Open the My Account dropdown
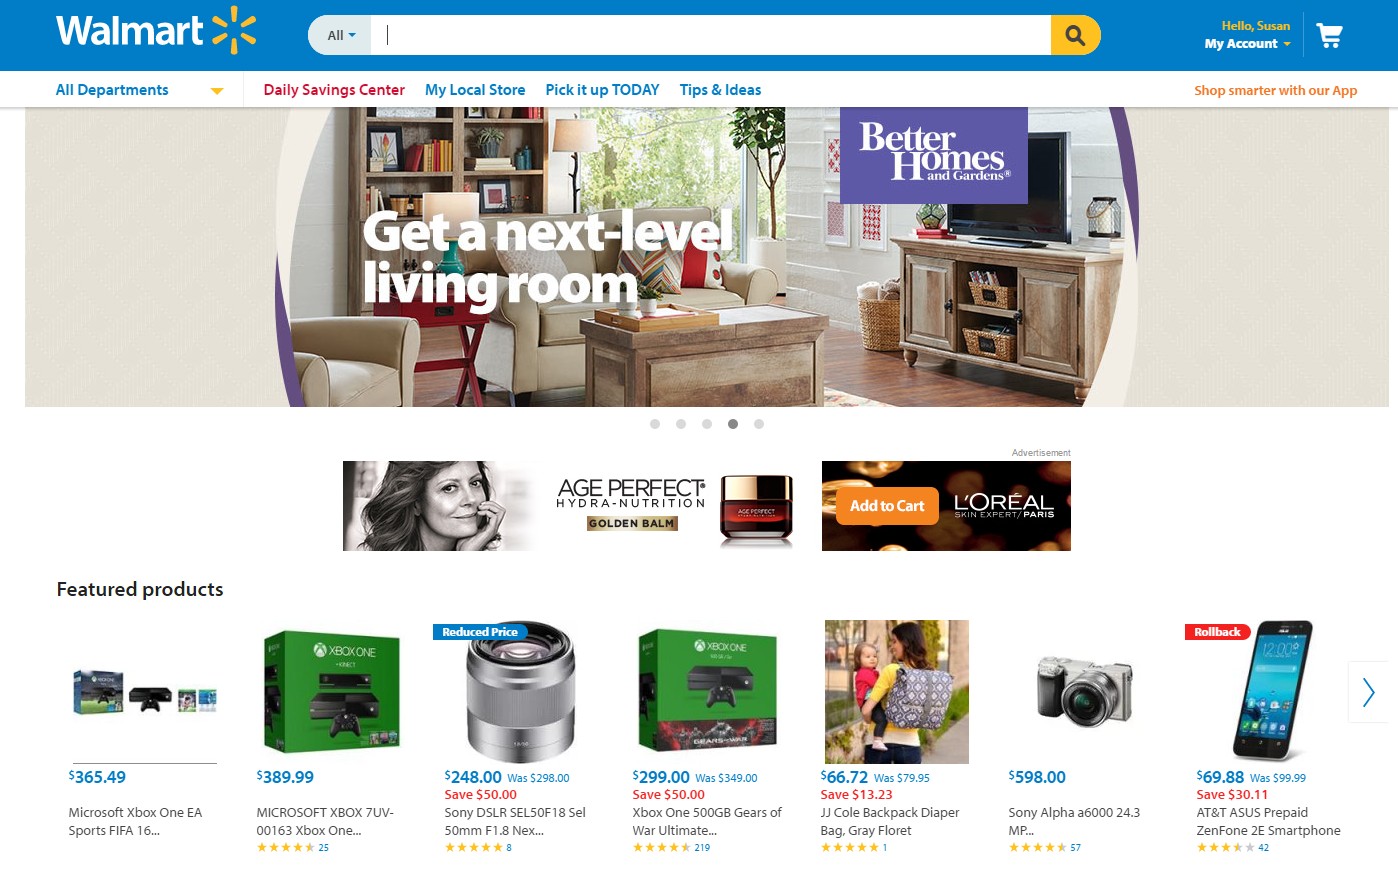1398x872 pixels. click(x=1247, y=44)
